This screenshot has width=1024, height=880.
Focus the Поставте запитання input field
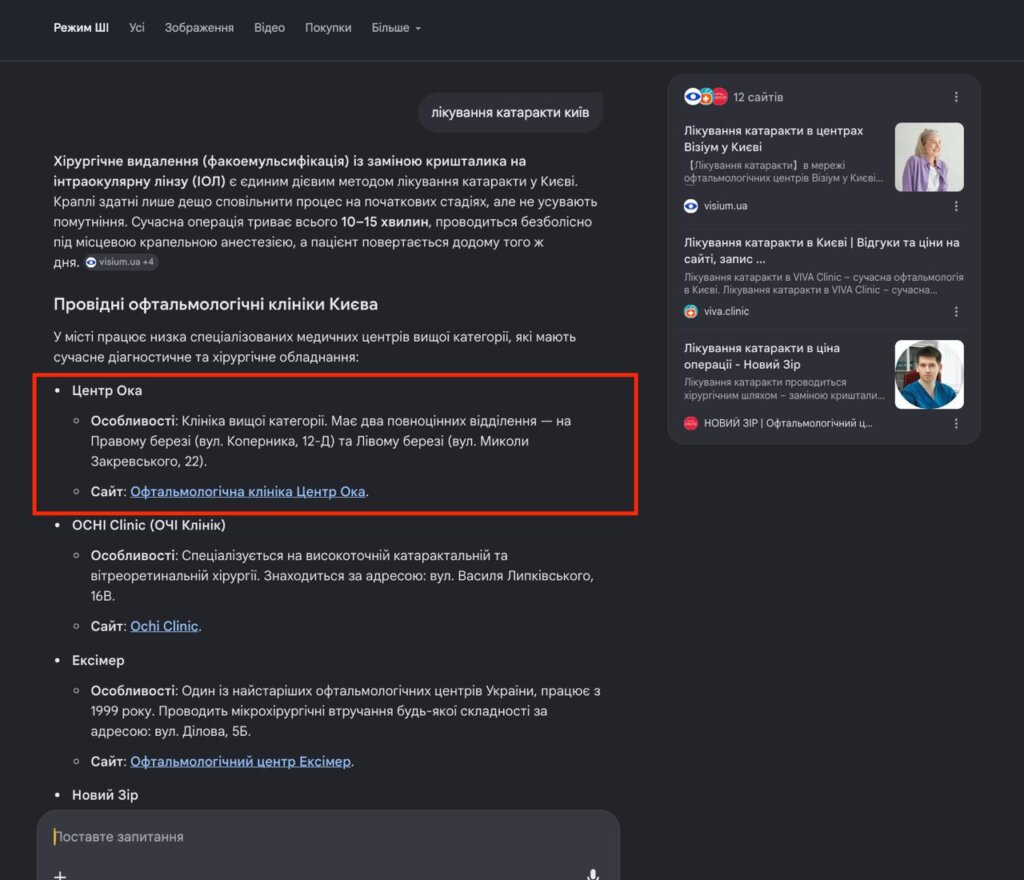[328, 836]
